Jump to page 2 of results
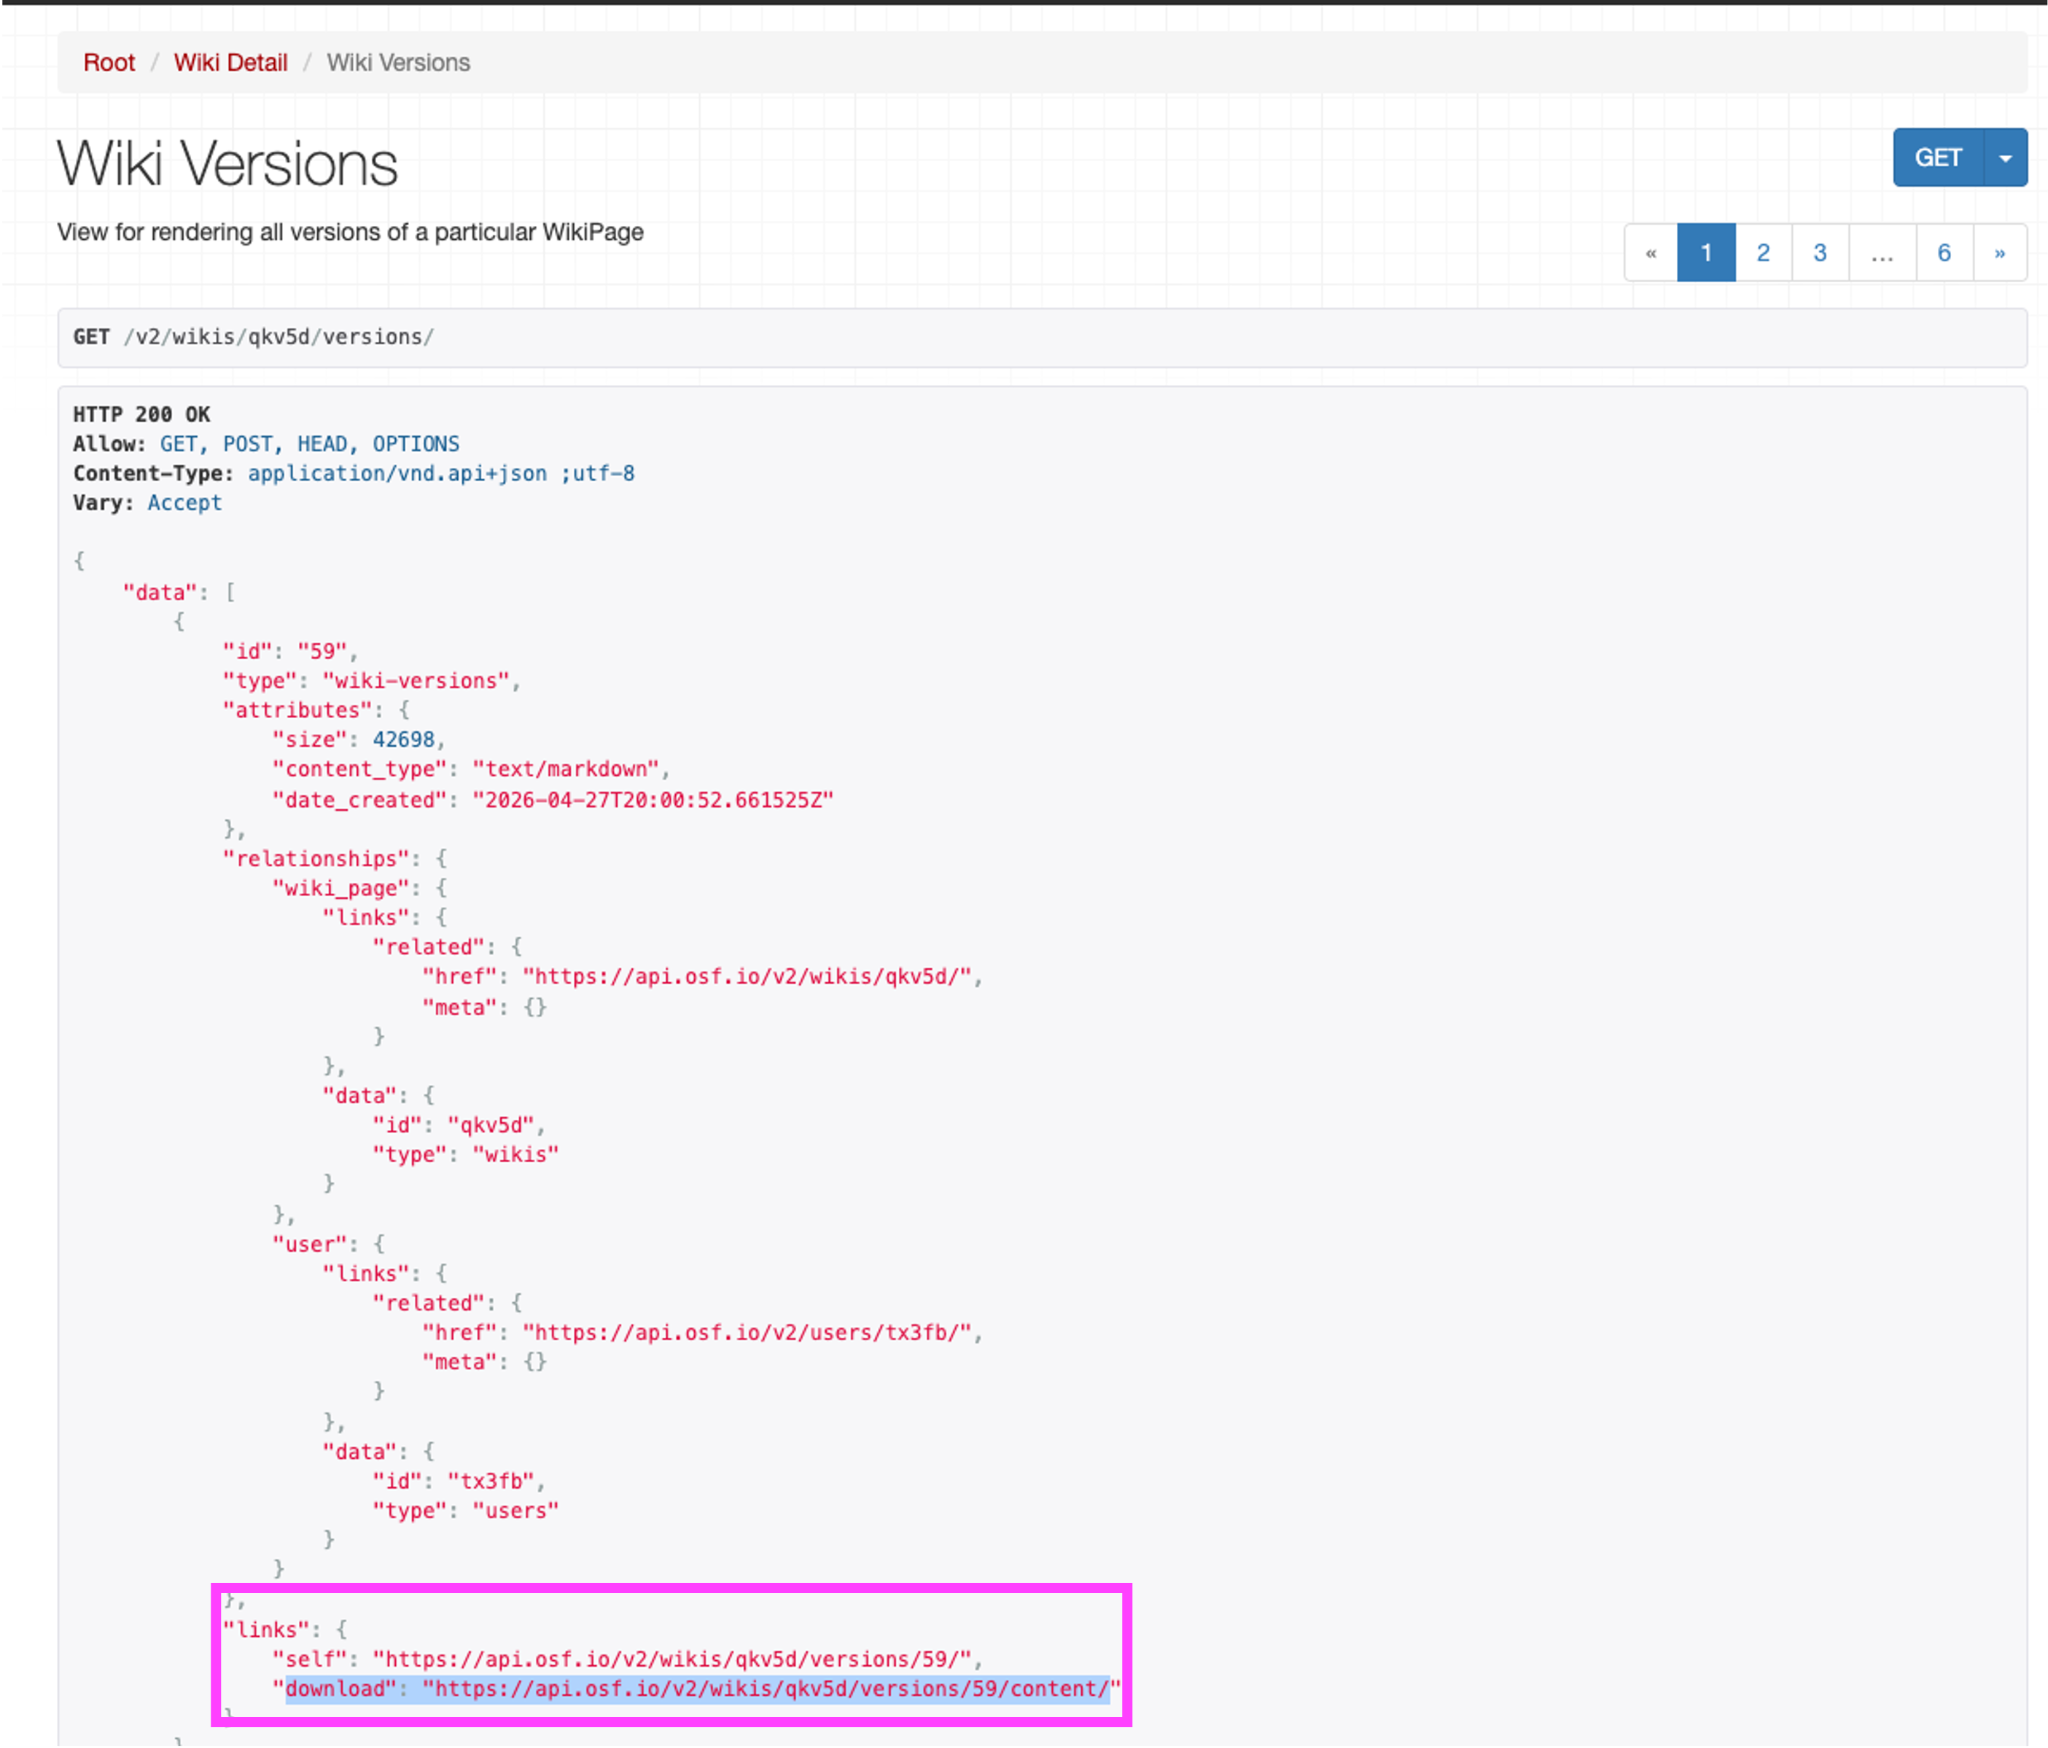Screen dimensions: 2048x1748 [x=1763, y=253]
